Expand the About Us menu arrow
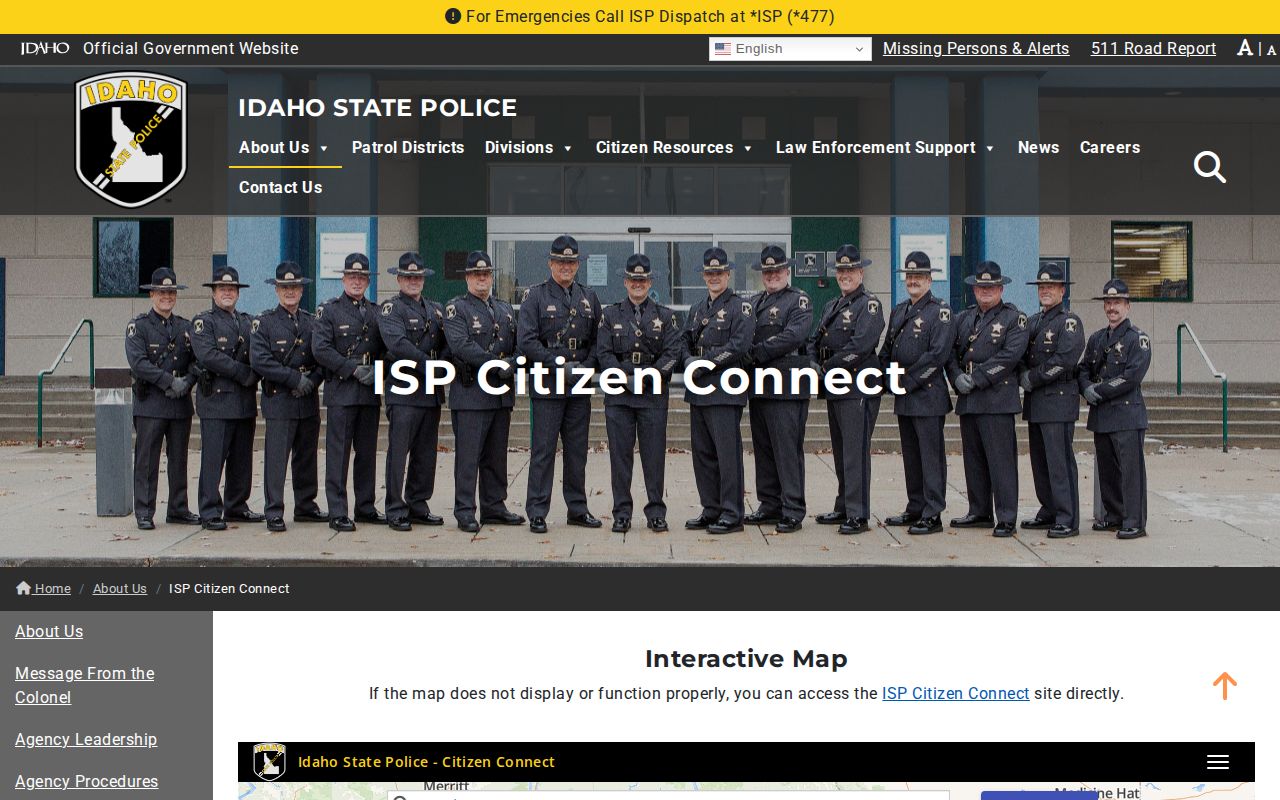 click(322, 148)
